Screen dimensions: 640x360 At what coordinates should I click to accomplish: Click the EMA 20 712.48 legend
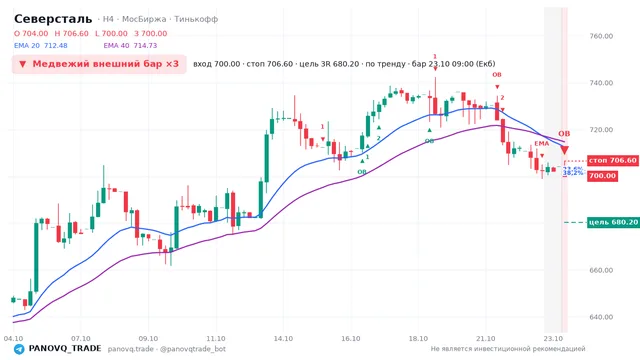(x=41, y=46)
